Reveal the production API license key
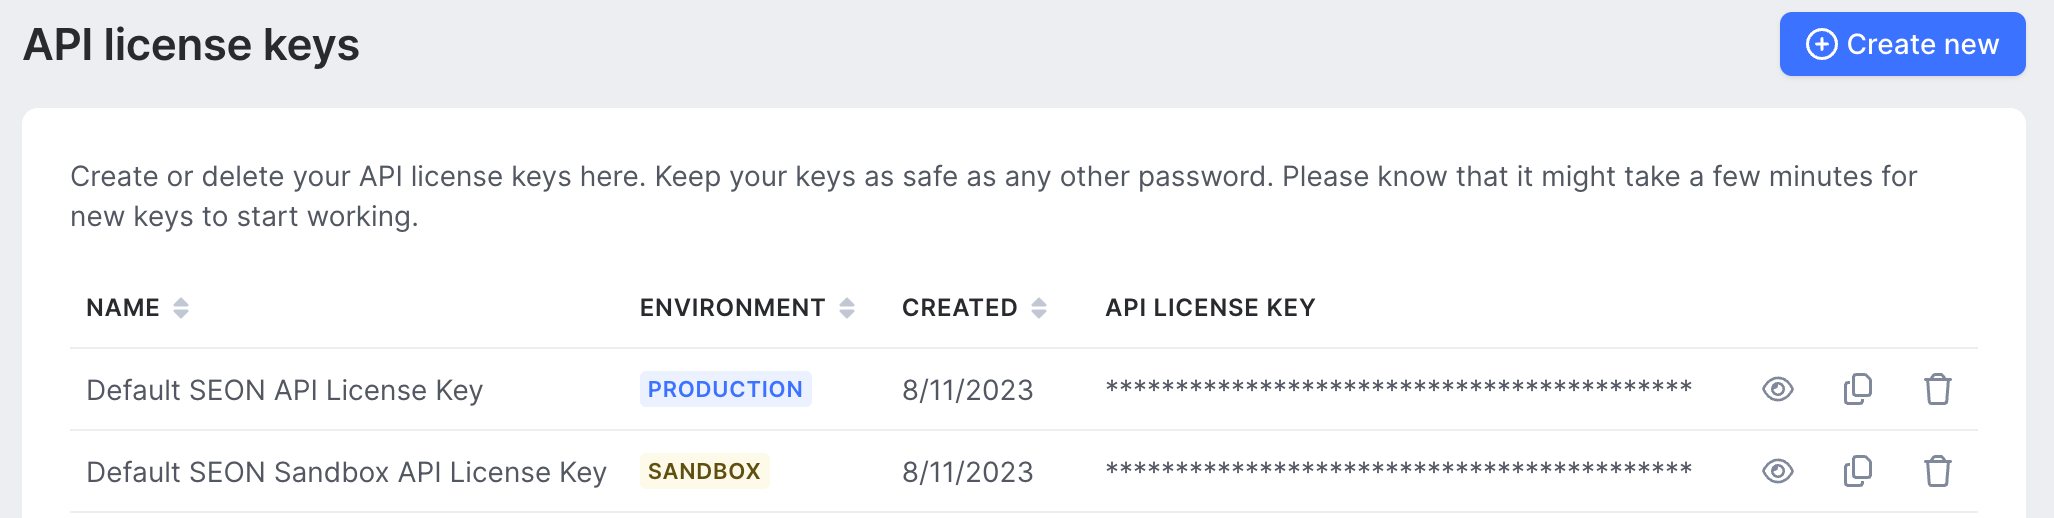 click(x=1777, y=389)
